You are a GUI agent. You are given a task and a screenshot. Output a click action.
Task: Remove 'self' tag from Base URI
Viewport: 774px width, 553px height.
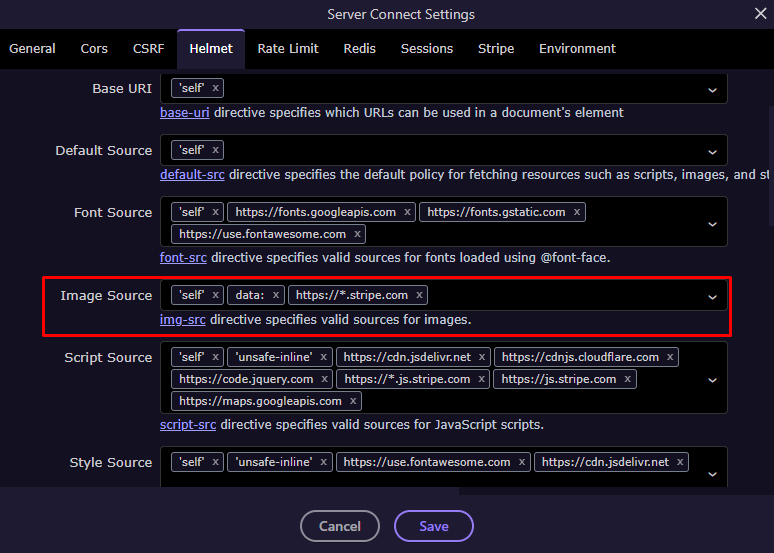[x=215, y=88]
